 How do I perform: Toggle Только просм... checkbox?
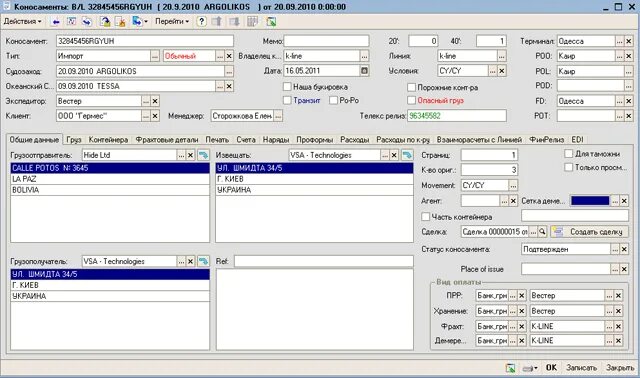(x=569, y=167)
